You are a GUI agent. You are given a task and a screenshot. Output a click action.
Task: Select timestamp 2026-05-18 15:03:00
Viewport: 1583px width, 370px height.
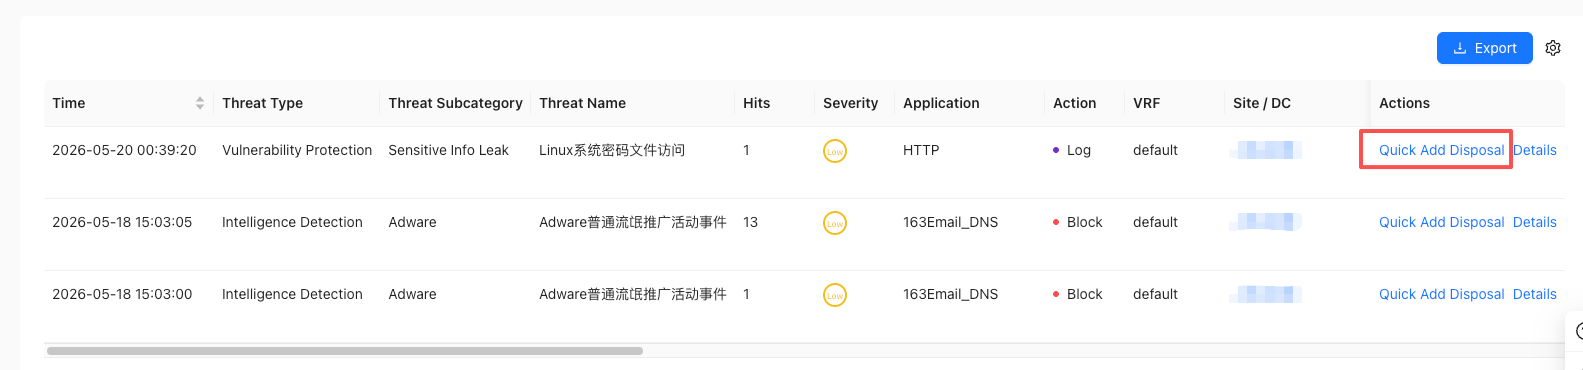[122, 294]
